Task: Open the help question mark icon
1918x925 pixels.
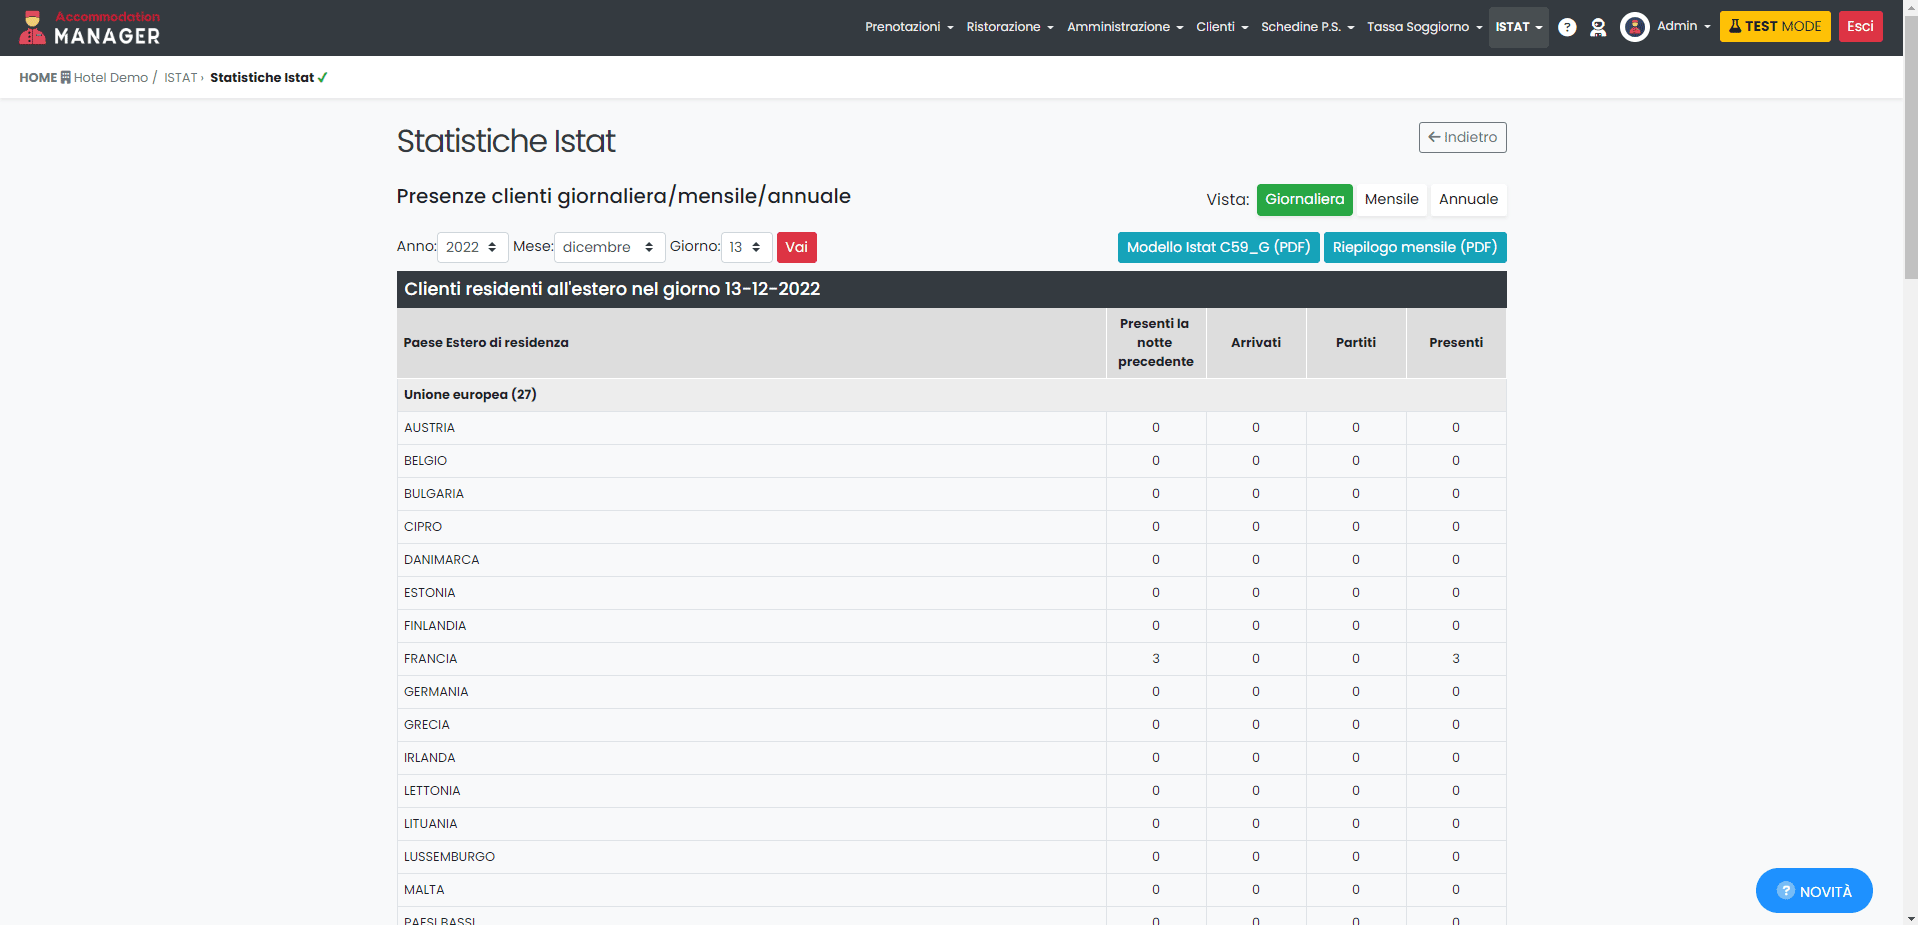Action: (x=1567, y=28)
